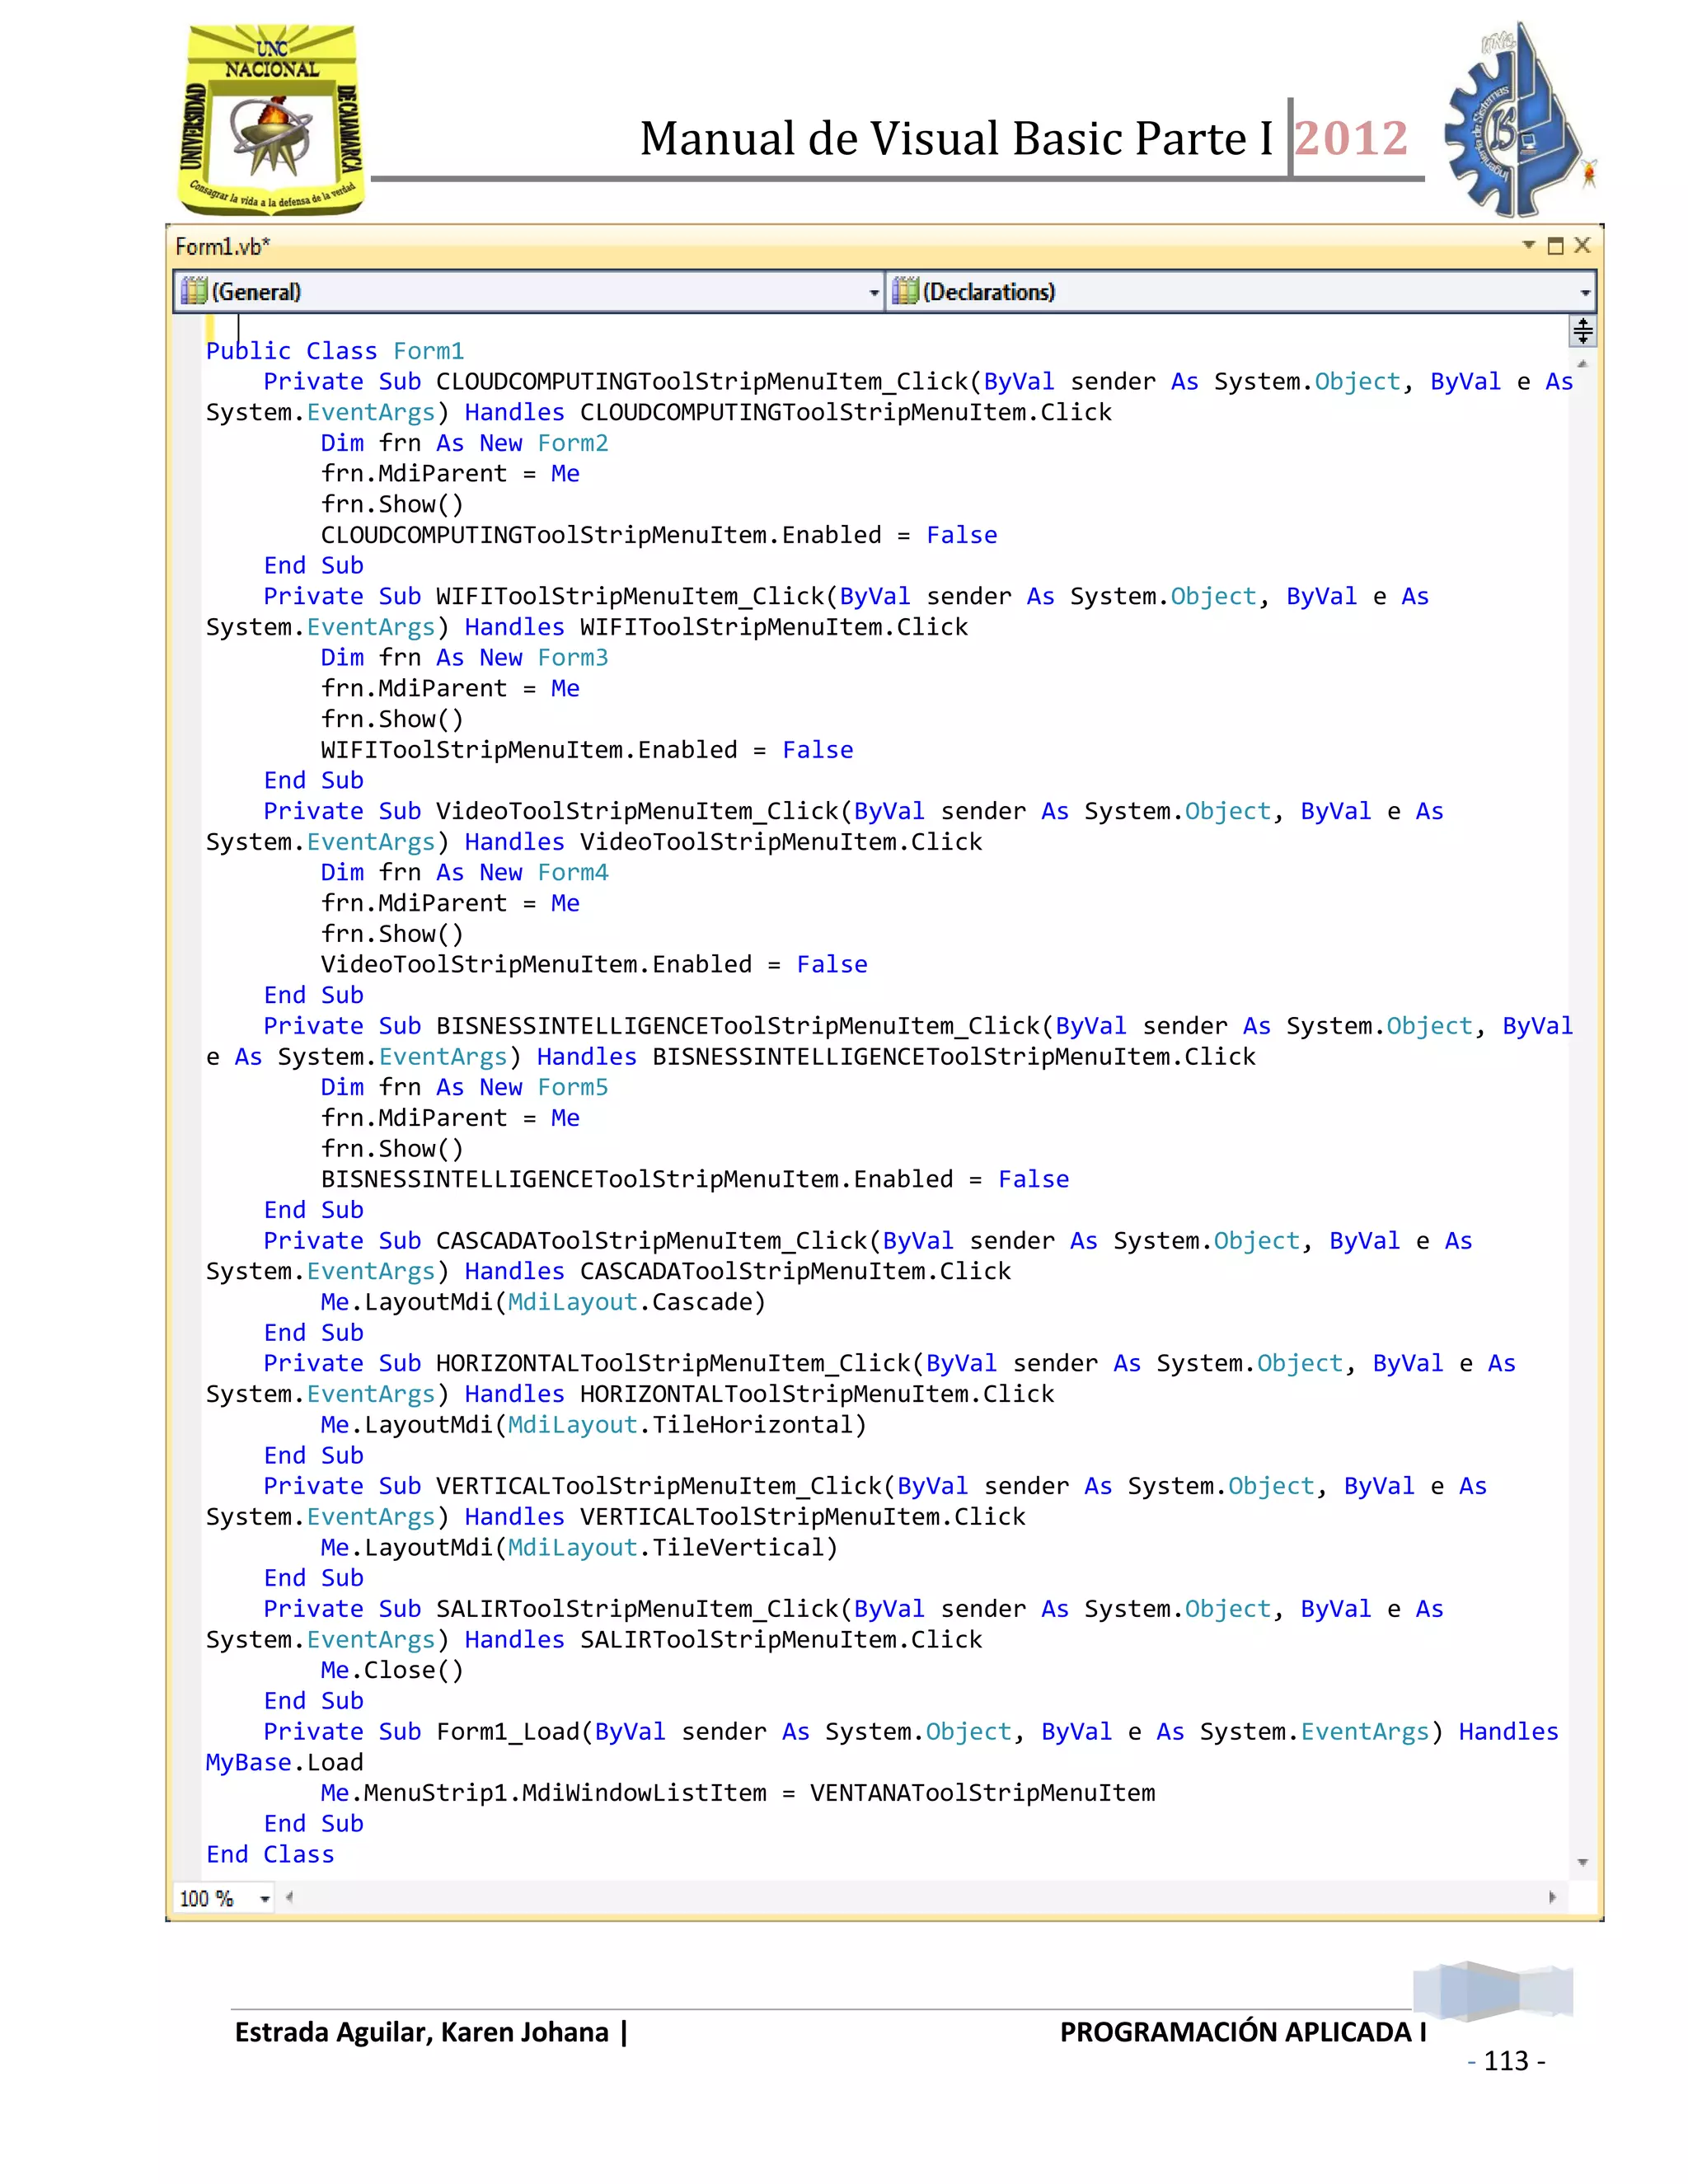Click 'Form5' in the Dim frn line
Screen dimensions: 1688x2184
point(573,1087)
